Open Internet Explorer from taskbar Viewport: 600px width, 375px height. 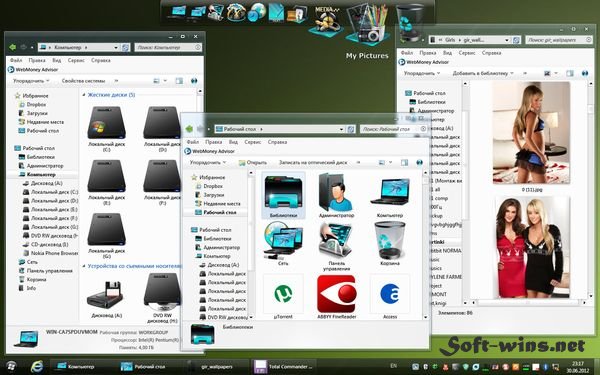coord(37,366)
